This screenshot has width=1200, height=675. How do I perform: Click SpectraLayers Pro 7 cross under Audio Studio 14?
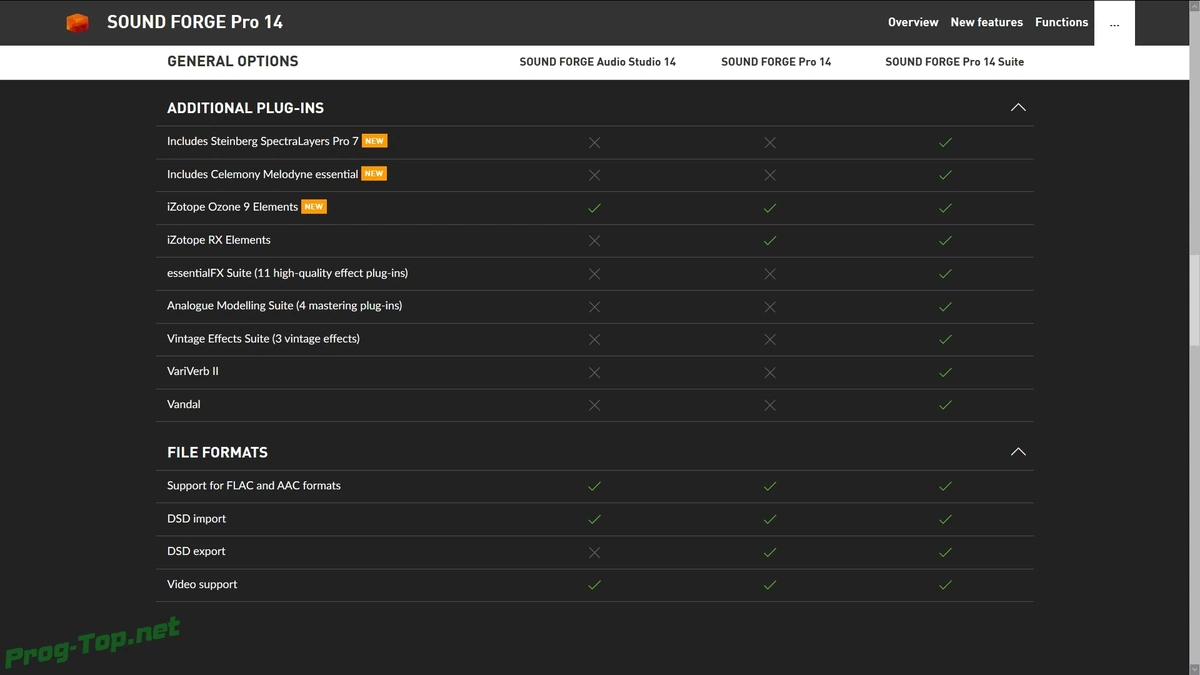tap(594, 143)
